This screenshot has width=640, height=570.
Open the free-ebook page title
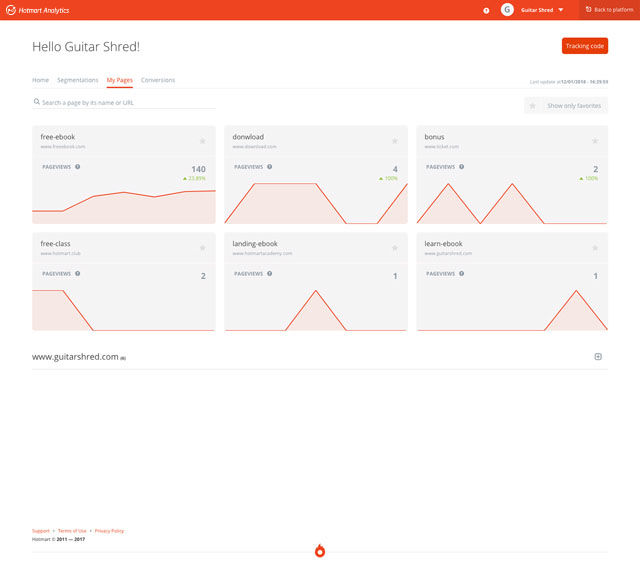58,137
